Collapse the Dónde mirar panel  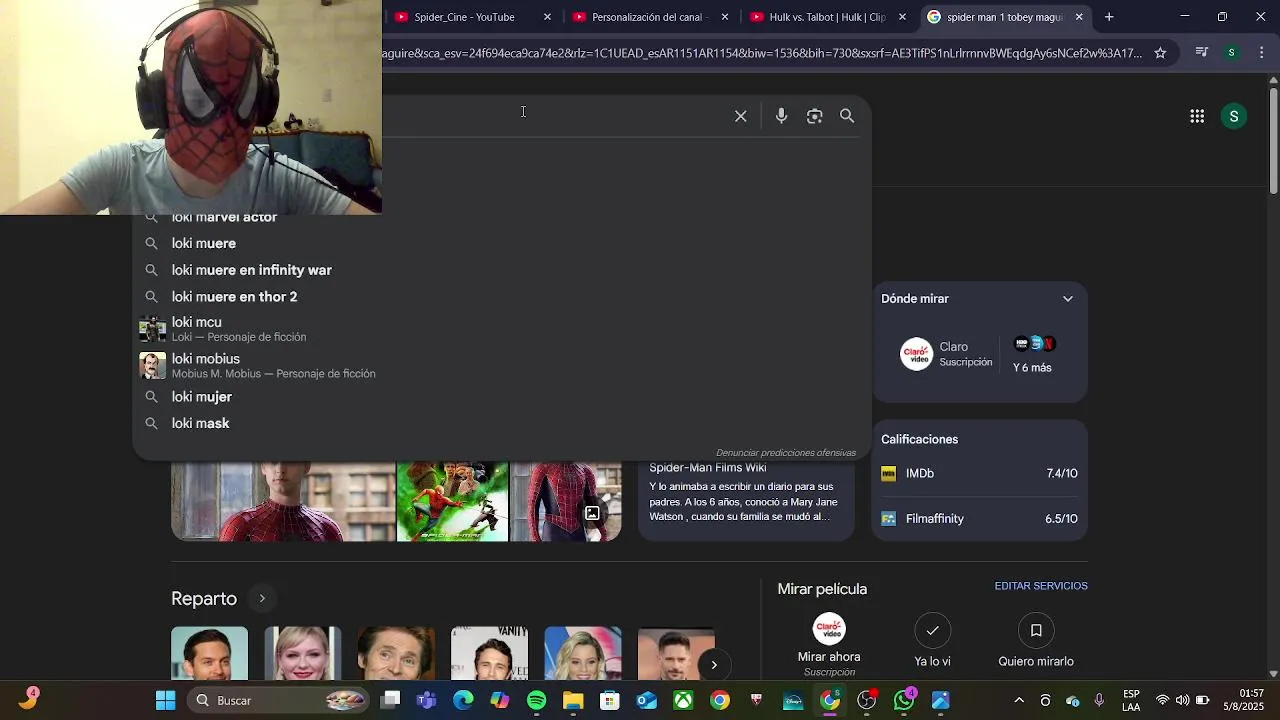point(1068,299)
